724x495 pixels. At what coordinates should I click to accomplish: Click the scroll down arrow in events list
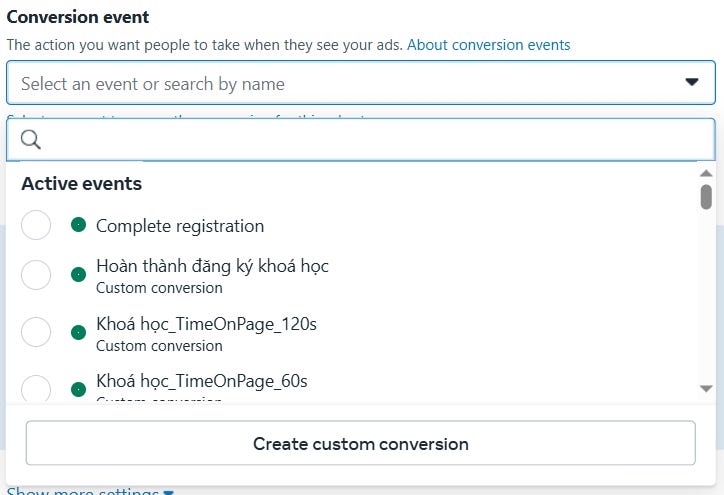[706, 388]
